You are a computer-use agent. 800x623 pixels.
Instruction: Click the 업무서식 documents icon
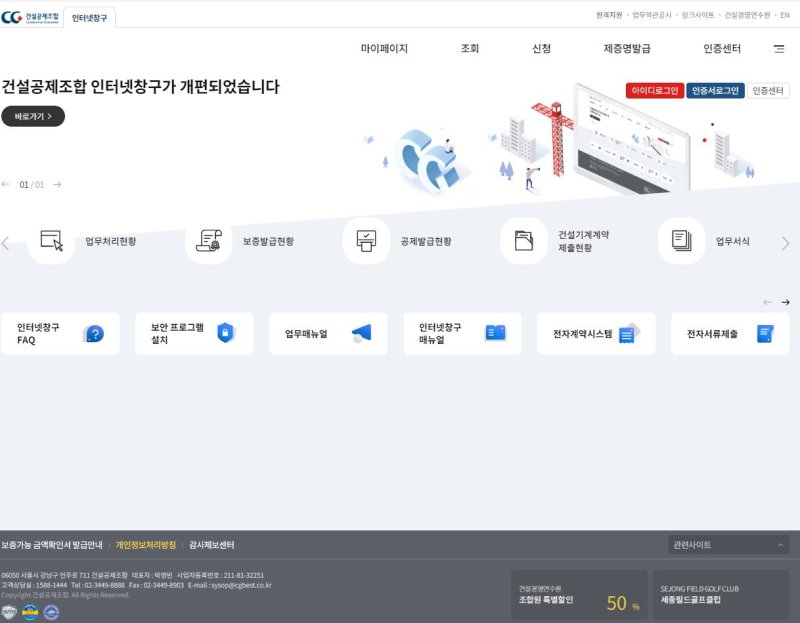coord(681,241)
